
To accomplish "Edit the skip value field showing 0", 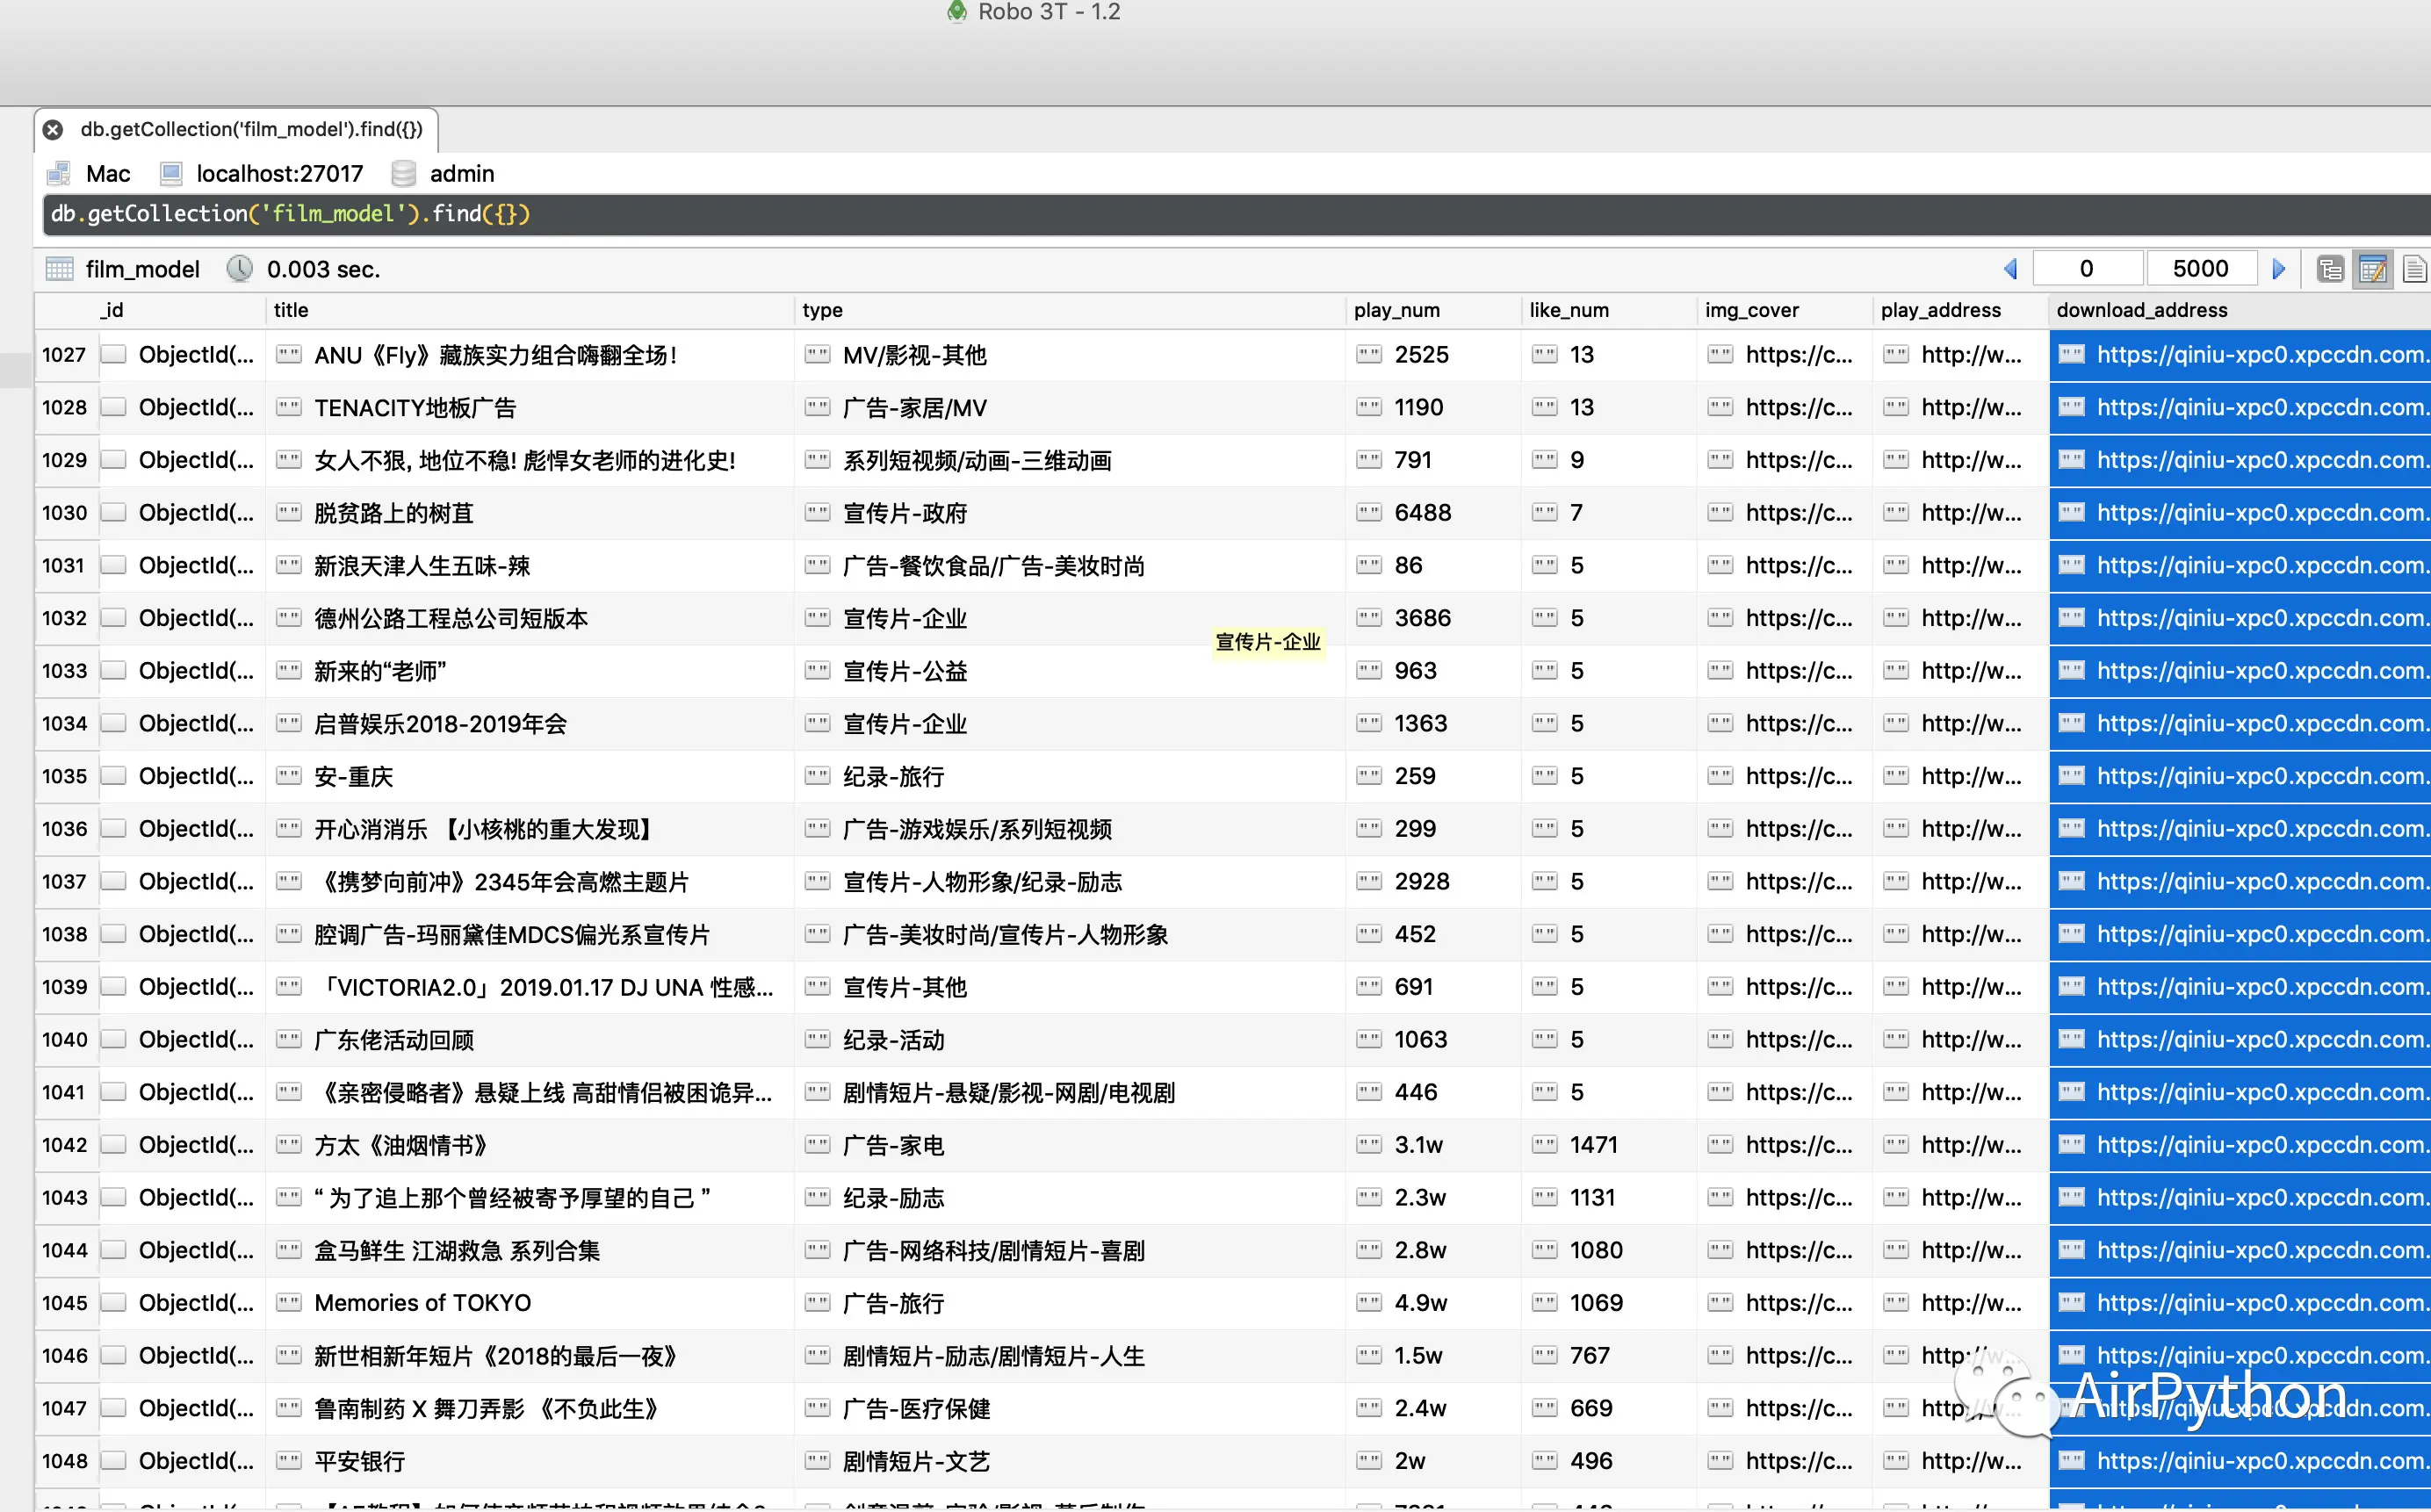I will pyautogui.click(x=2086, y=269).
